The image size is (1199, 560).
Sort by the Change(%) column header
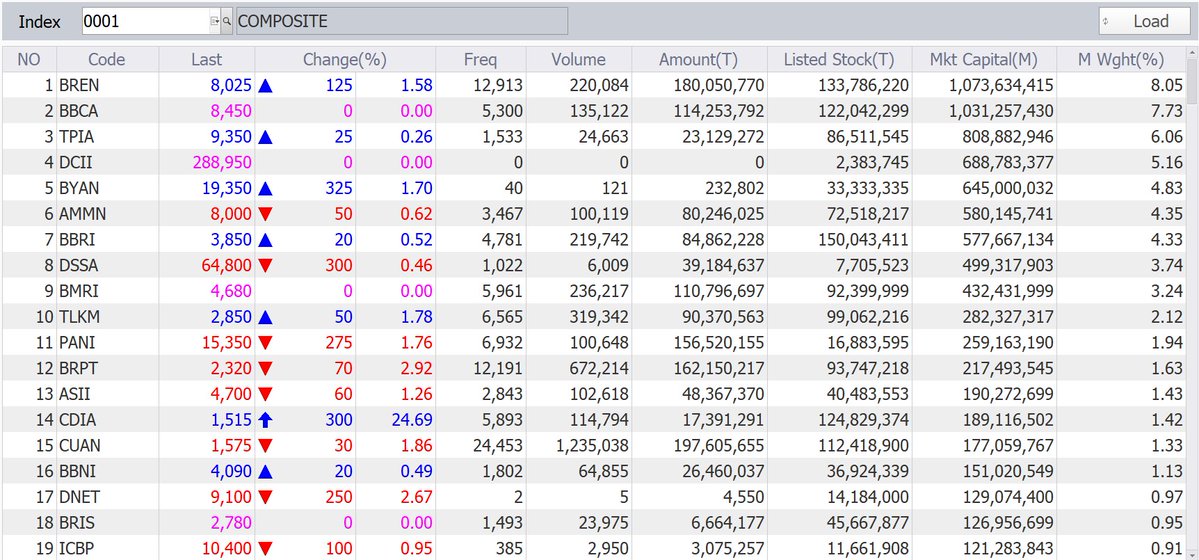pos(345,60)
